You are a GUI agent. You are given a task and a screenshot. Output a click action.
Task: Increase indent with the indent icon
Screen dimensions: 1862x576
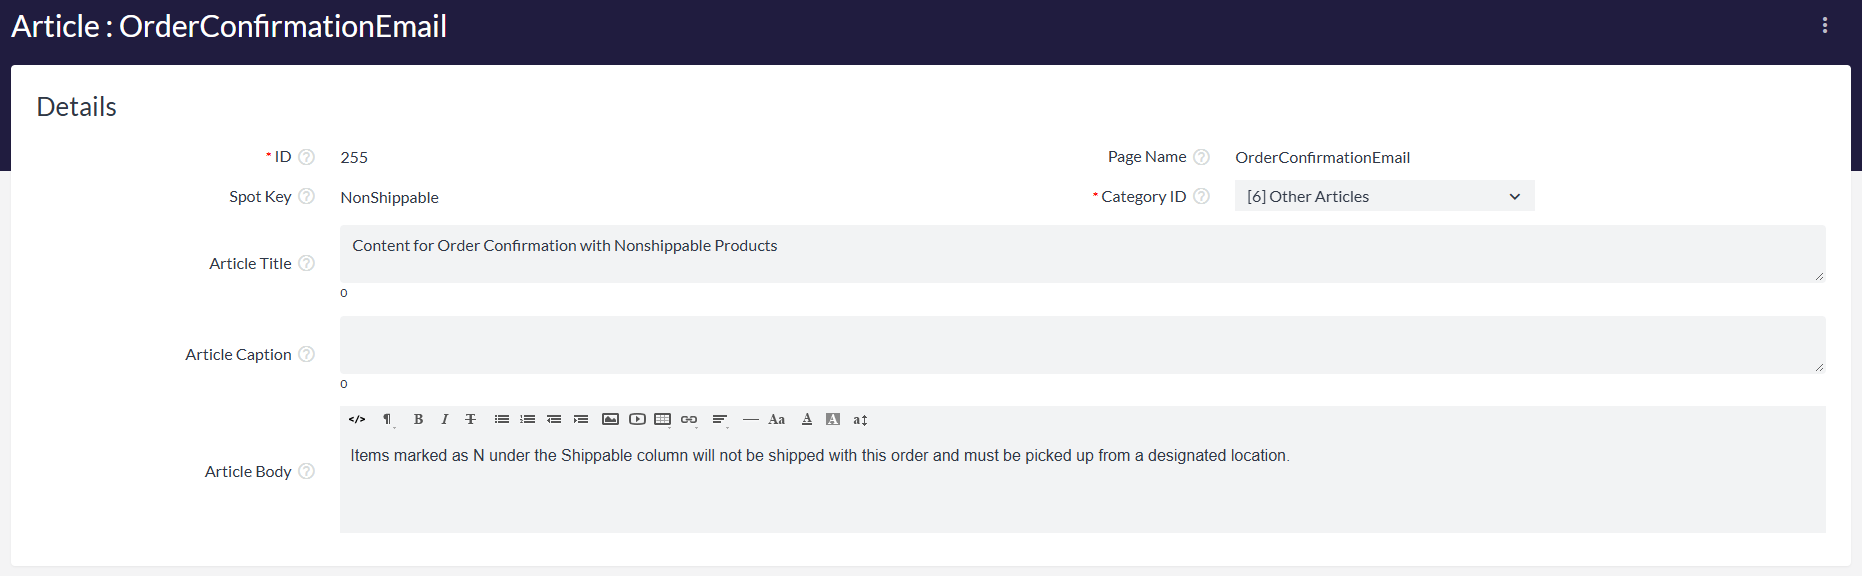[580, 420]
